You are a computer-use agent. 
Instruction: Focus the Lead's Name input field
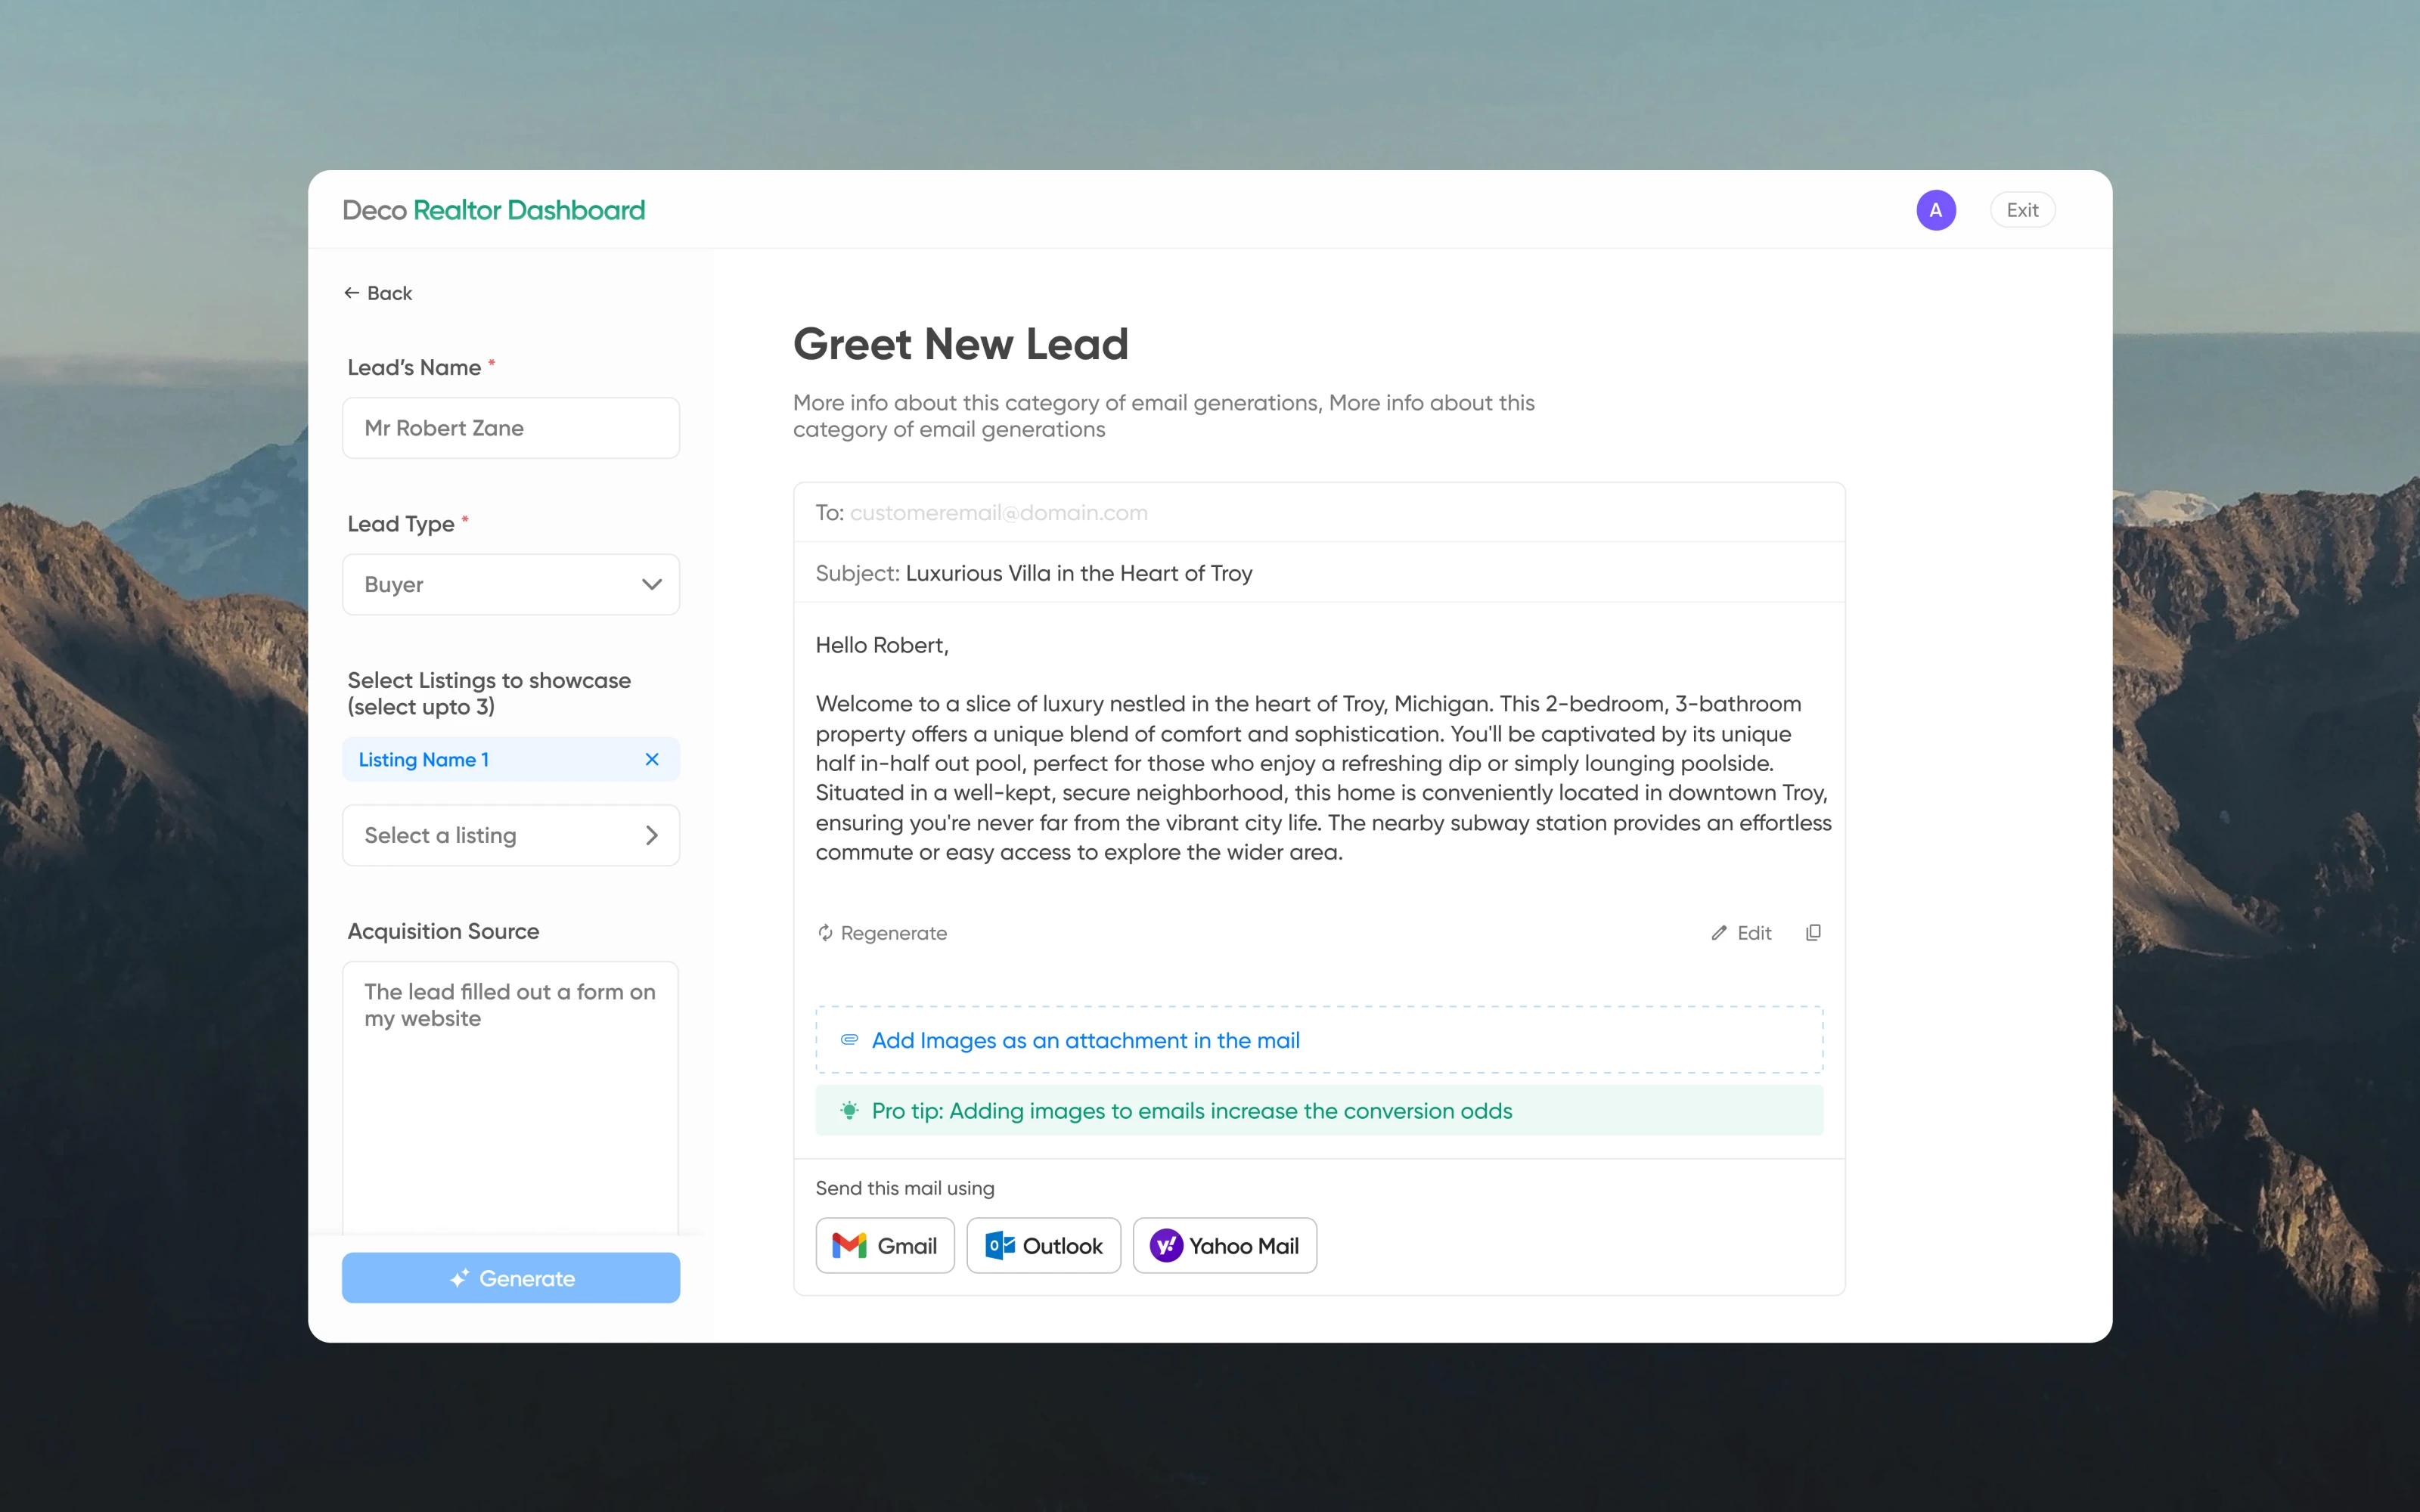coord(511,428)
